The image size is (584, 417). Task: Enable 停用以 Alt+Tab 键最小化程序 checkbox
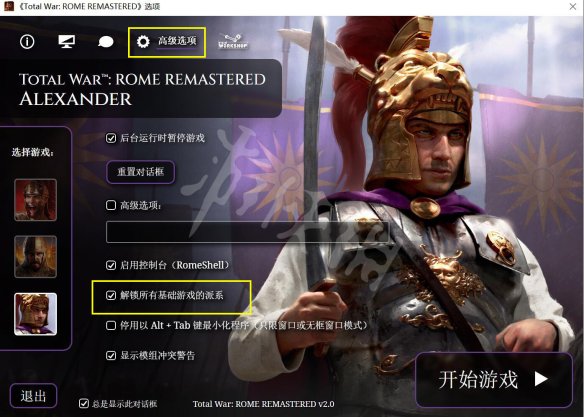coord(111,325)
